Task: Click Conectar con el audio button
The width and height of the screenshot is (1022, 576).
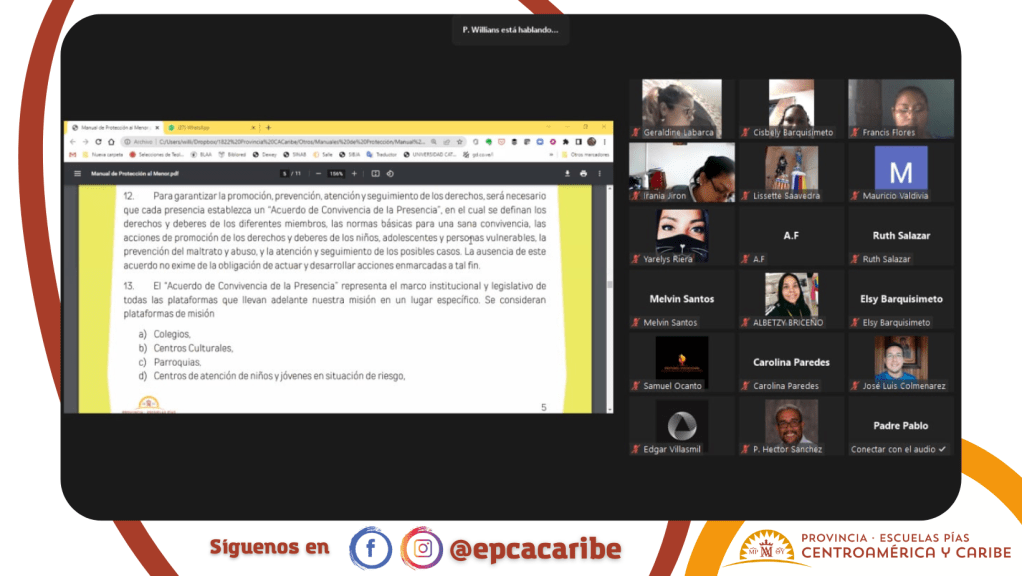Action: (x=900, y=449)
